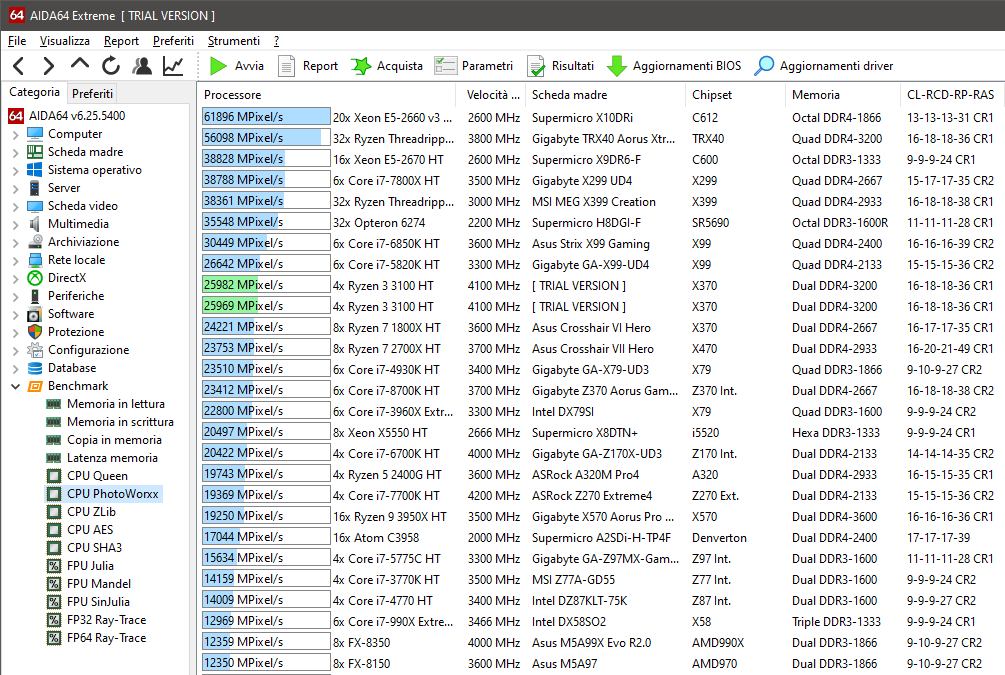Select FPU SinJulia benchmark icon
This screenshot has height=675, width=1005.
54,601
